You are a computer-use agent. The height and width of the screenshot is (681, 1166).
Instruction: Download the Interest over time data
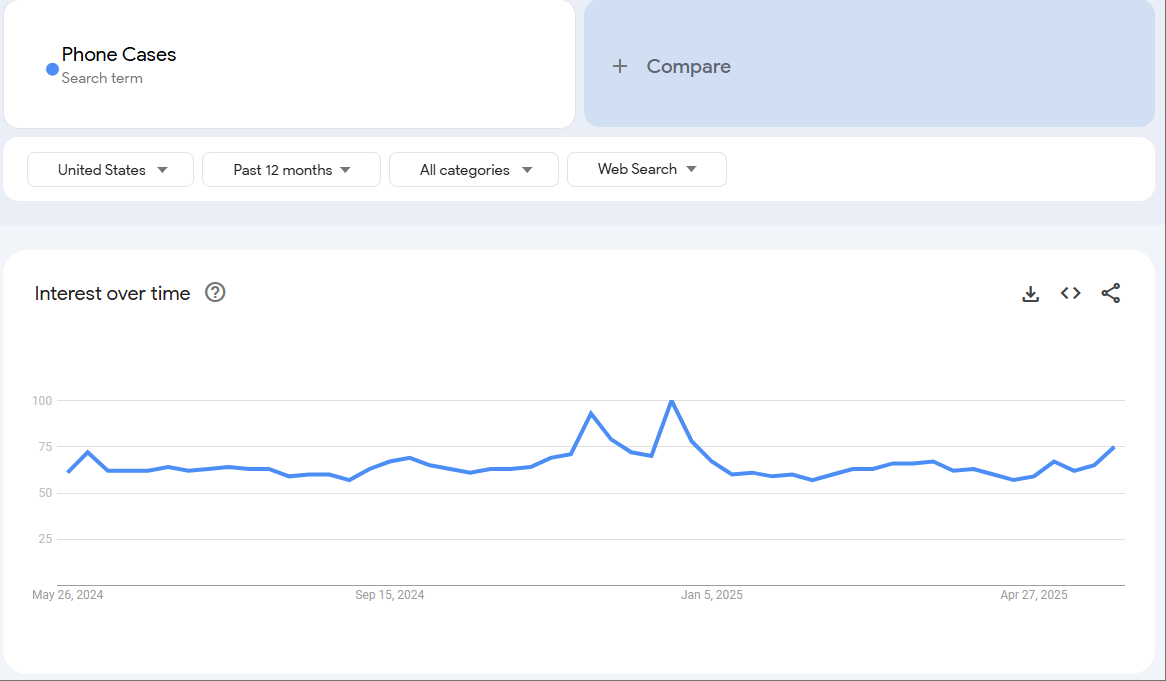click(x=1030, y=293)
